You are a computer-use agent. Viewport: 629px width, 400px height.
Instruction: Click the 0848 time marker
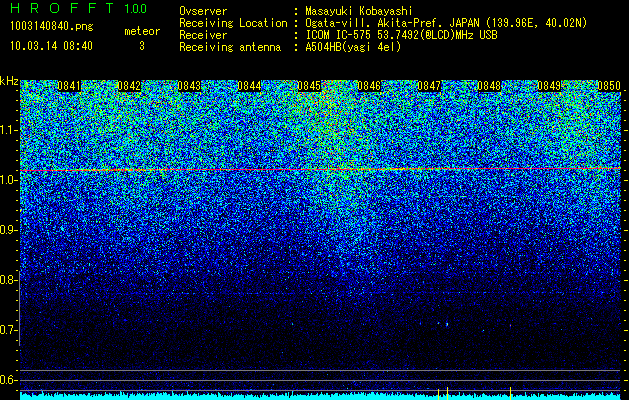pos(489,86)
